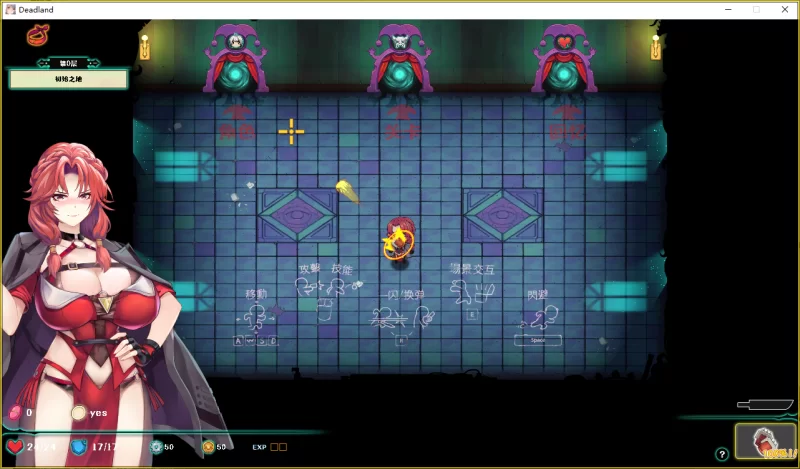Click the knife silhouette weapon icon
This screenshot has width=800, height=469.
pyautogui.click(x=765, y=405)
